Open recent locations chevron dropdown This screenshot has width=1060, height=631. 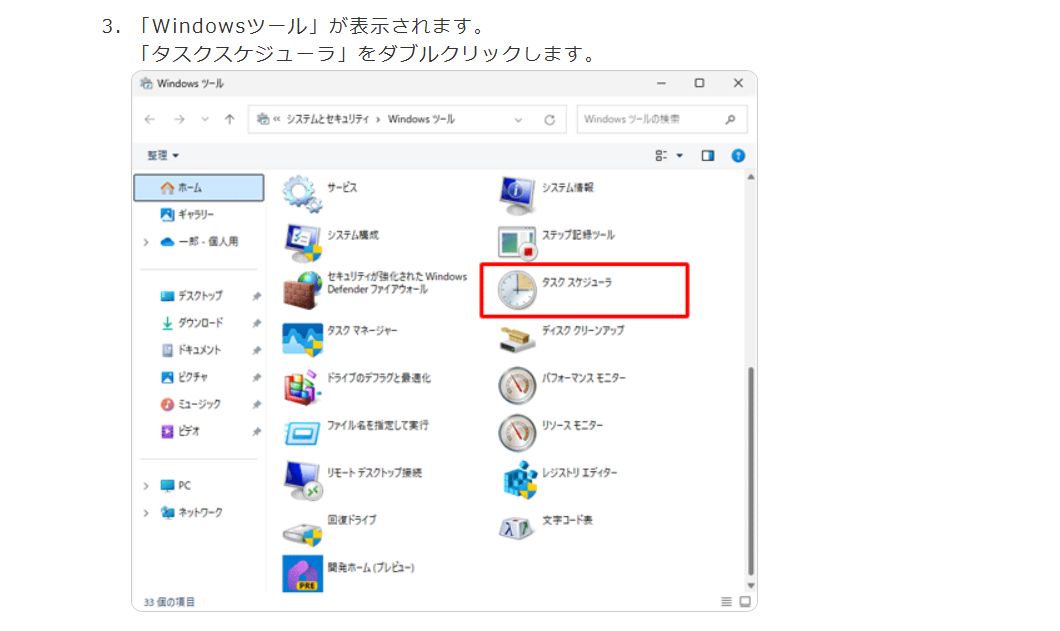[205, 120]
